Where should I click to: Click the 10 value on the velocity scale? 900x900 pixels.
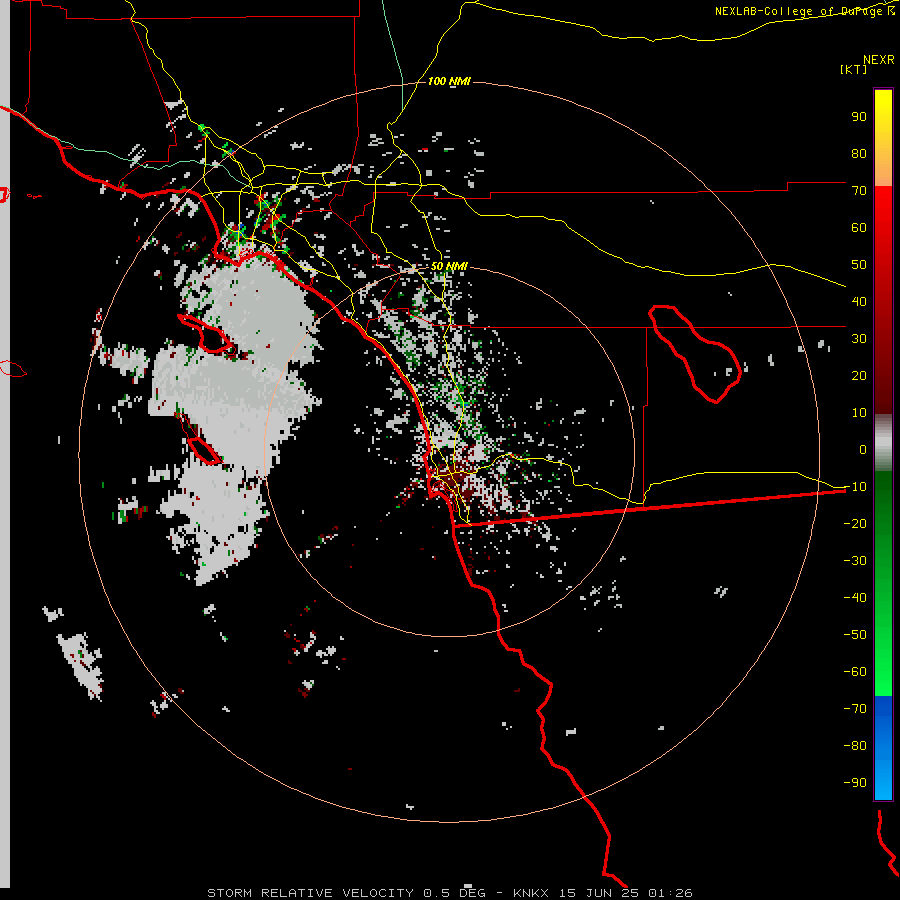coord(859,413)
